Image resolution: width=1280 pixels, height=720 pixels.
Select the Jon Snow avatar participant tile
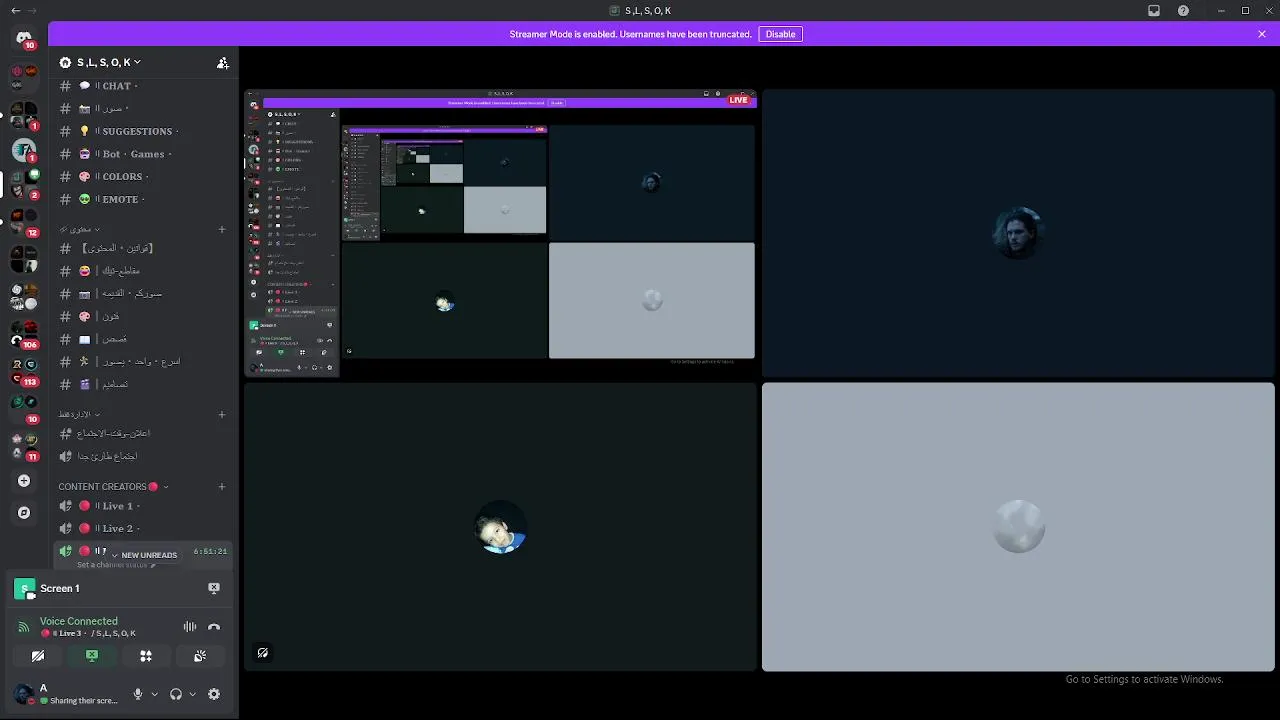pyautogui.click(x=1018, y=234)
